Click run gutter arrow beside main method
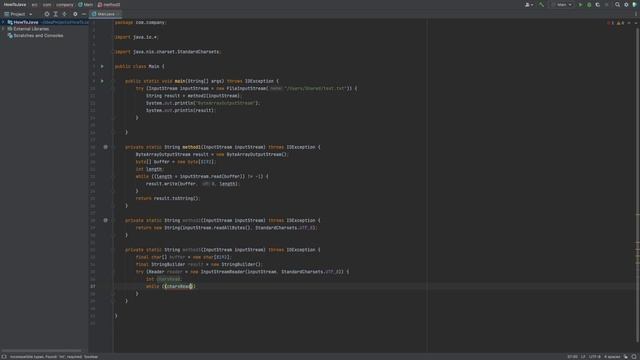This screenshot has width=640, height=360. click(x=102, y=81)
